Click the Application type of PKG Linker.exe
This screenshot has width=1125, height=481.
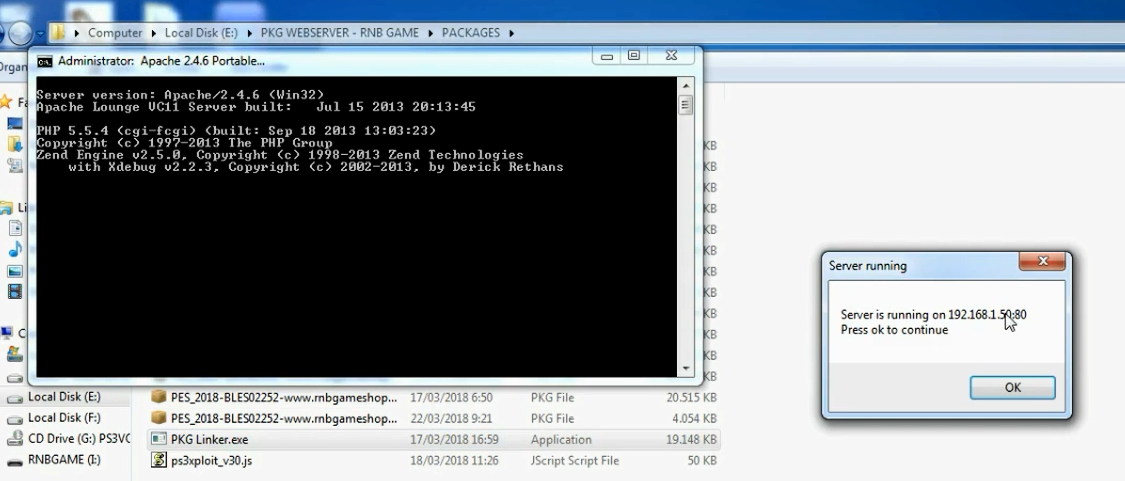pyautogui.click(x=561, y=439)
